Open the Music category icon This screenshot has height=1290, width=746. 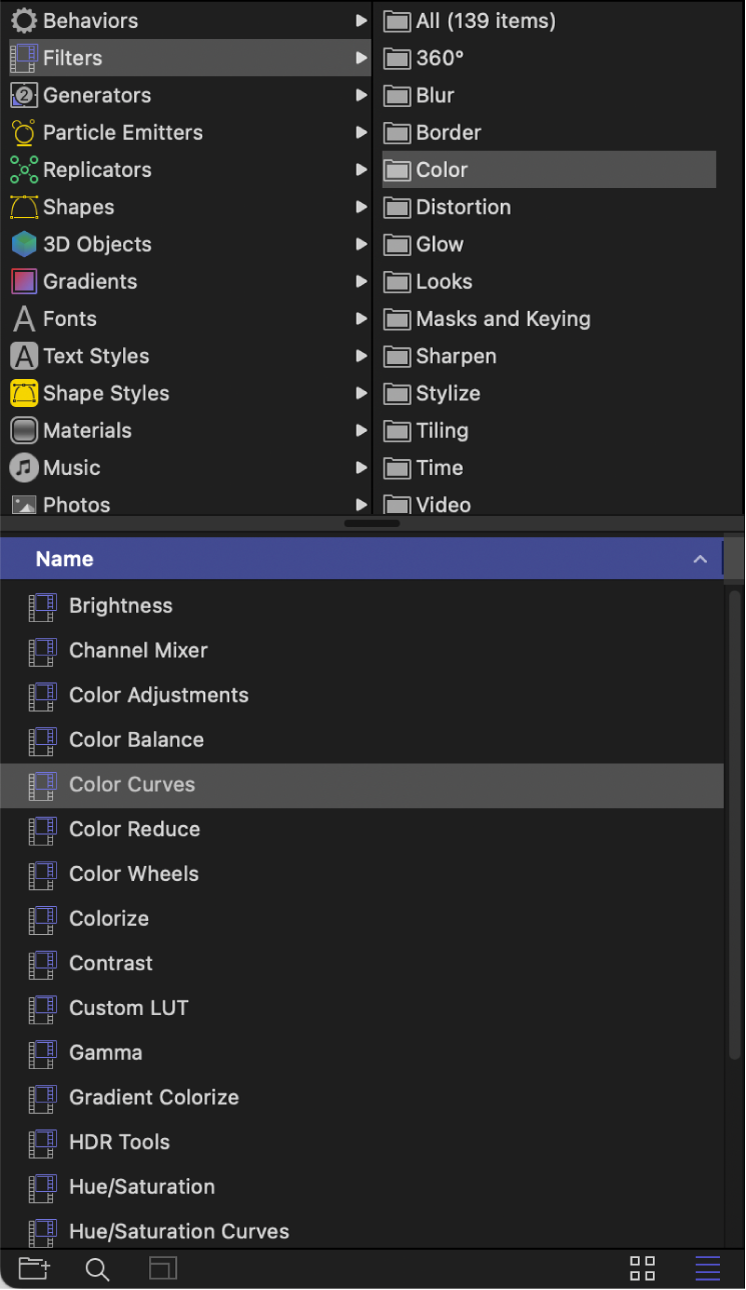pos(23,467)
